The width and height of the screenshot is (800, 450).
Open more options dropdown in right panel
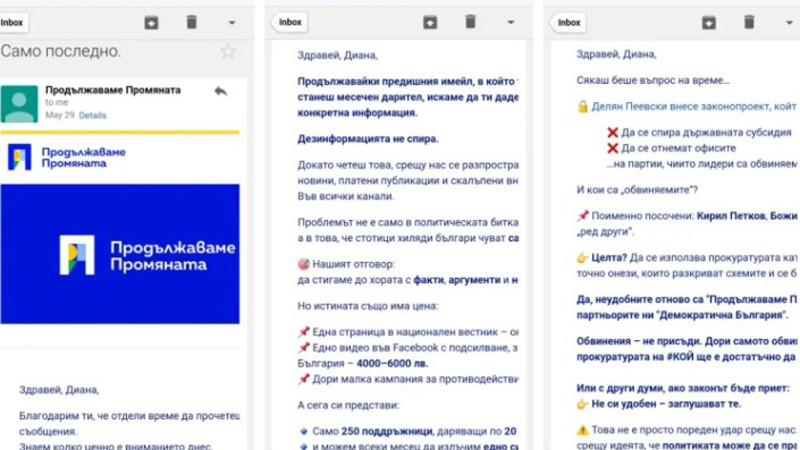[x=789, y=22]
